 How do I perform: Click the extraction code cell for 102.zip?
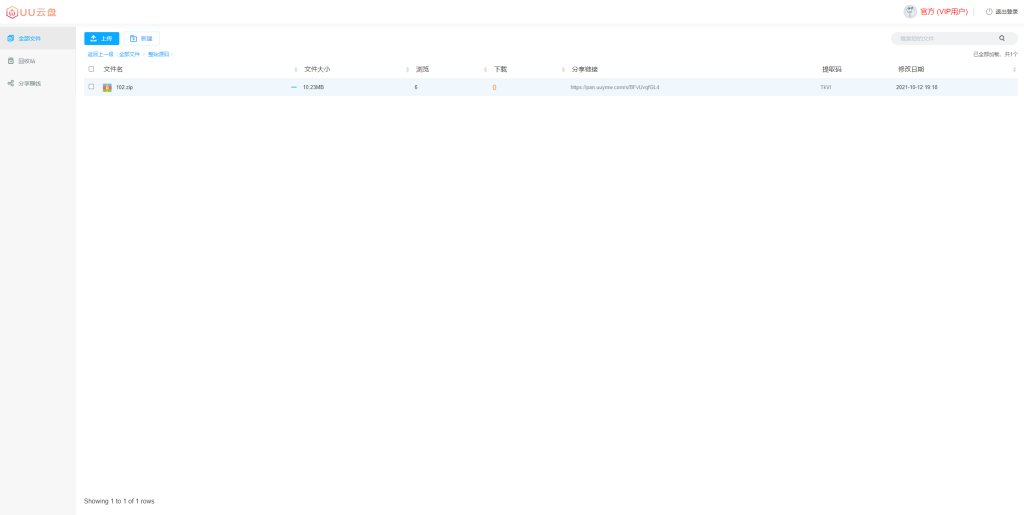(x=825, y=87)
